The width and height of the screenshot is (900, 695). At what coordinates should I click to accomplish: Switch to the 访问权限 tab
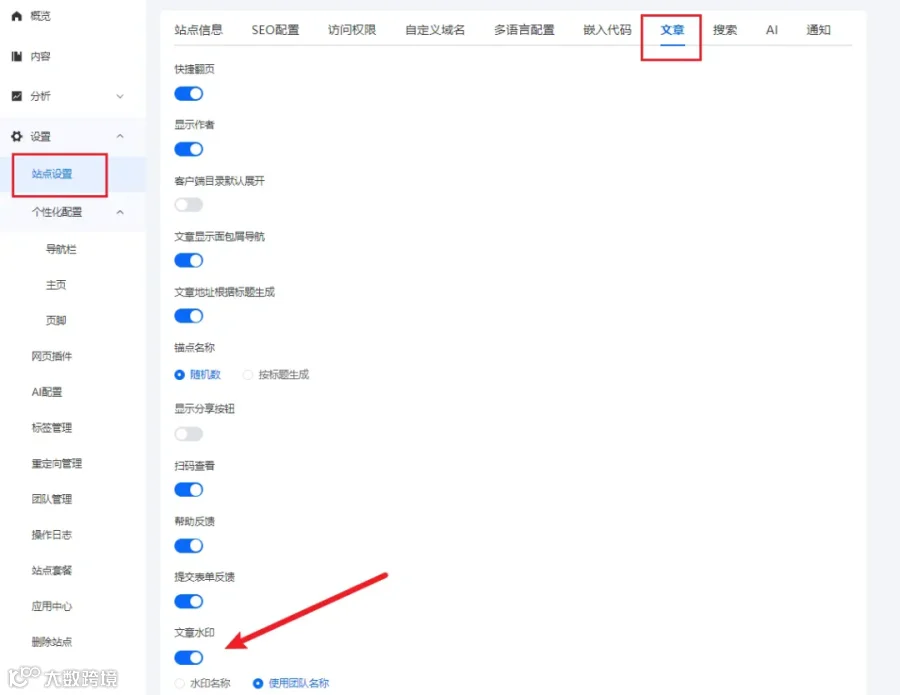coord(352,30)
